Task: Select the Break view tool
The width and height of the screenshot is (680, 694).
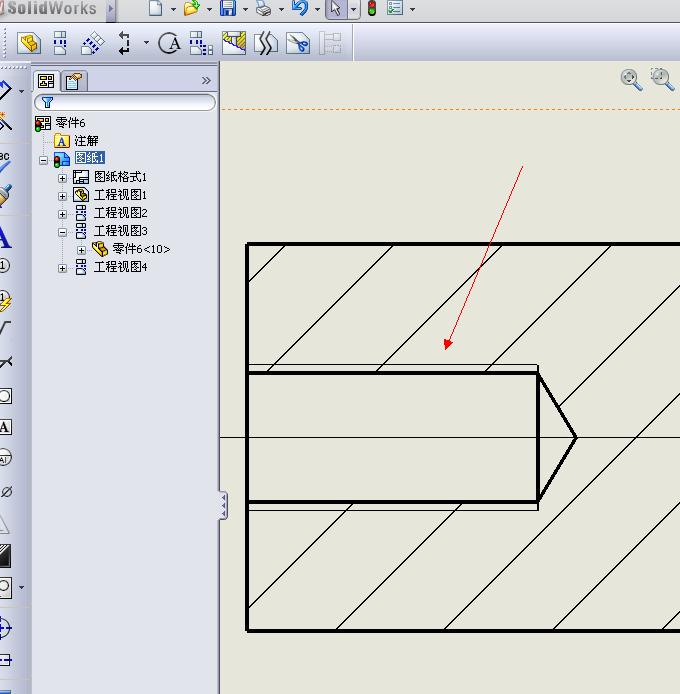Action: pyautogui.click(x=266, y=43)
